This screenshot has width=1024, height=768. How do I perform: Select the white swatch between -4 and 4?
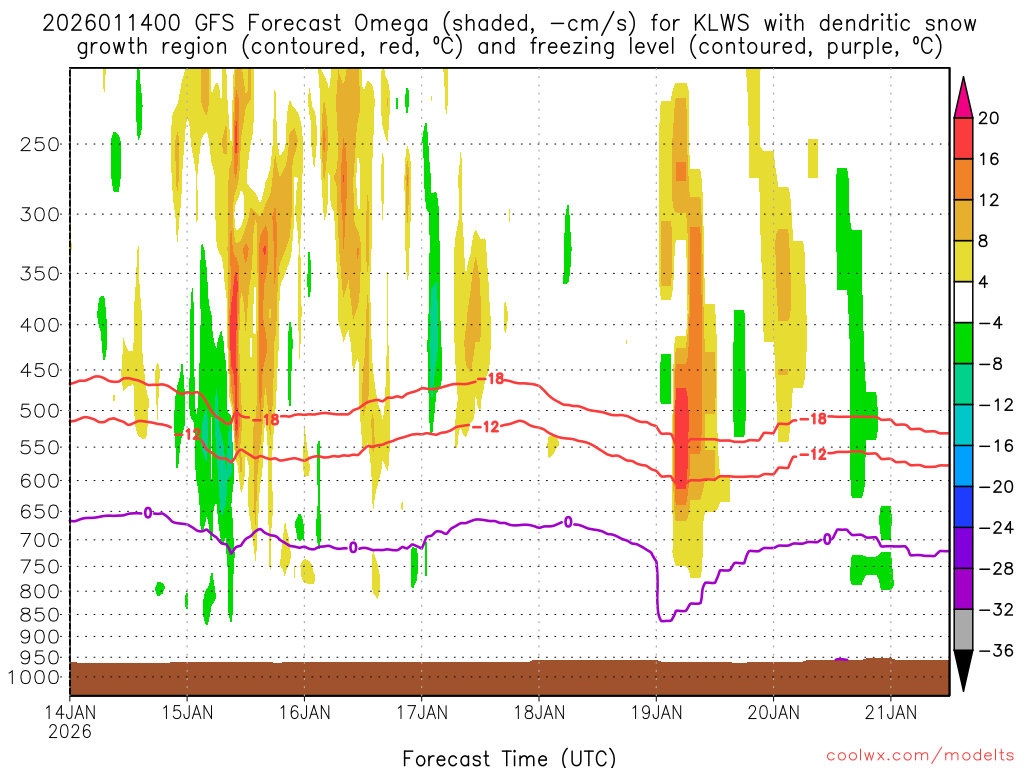pos(963,302)
